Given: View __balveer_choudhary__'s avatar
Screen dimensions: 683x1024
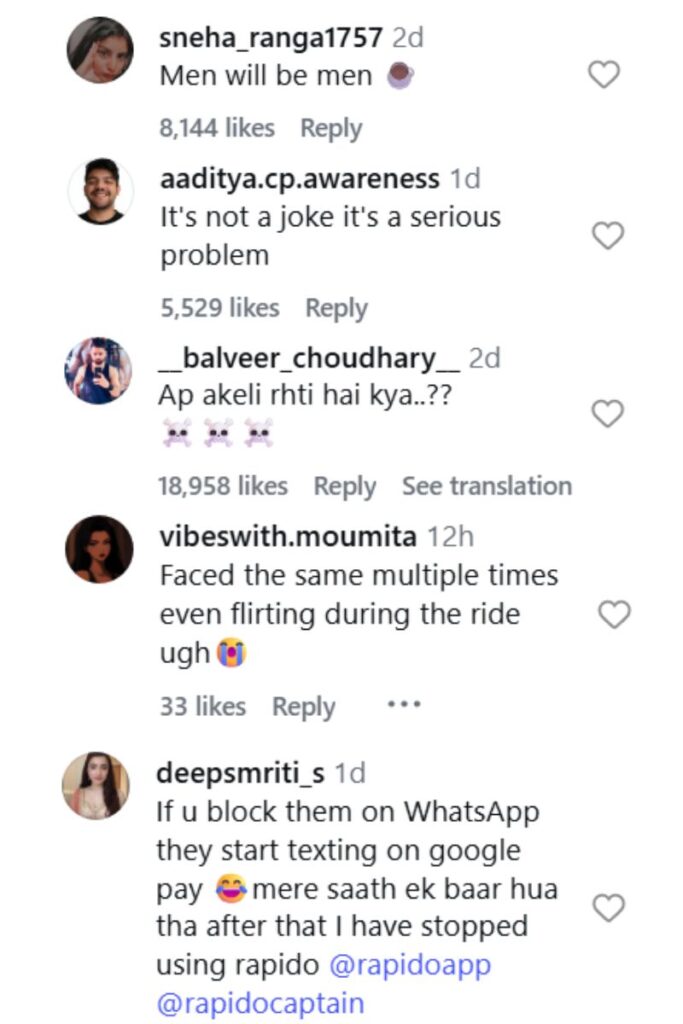Looking at the screenshot, I should (100, 370).
